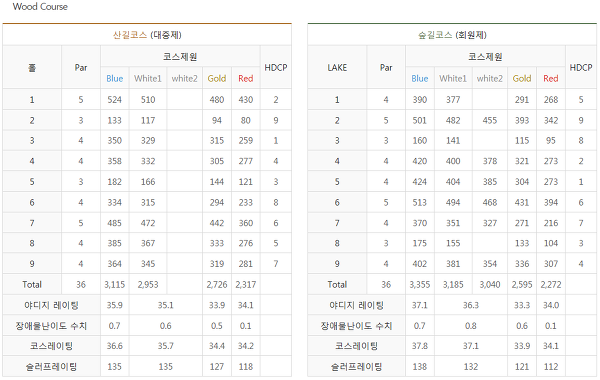Click the '393' Gold value

point(522,121)
